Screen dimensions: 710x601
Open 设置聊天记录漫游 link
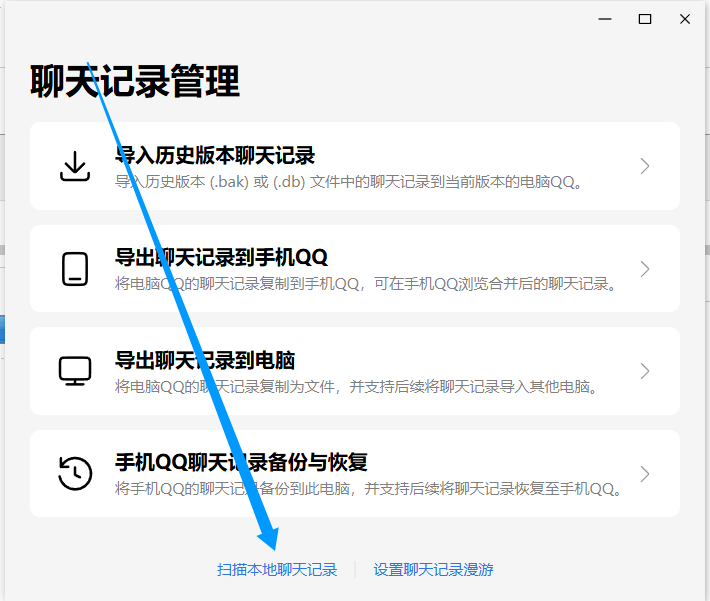433,570
